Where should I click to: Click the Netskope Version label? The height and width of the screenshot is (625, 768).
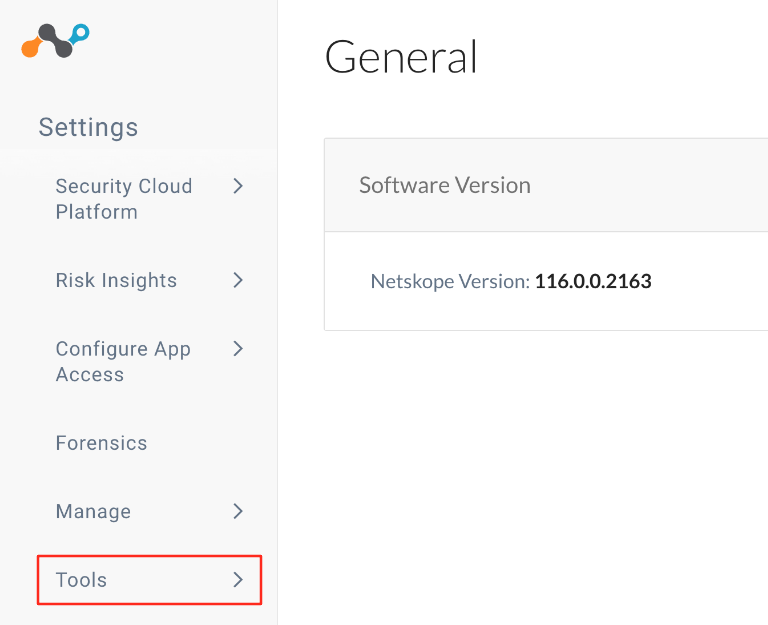450,282
